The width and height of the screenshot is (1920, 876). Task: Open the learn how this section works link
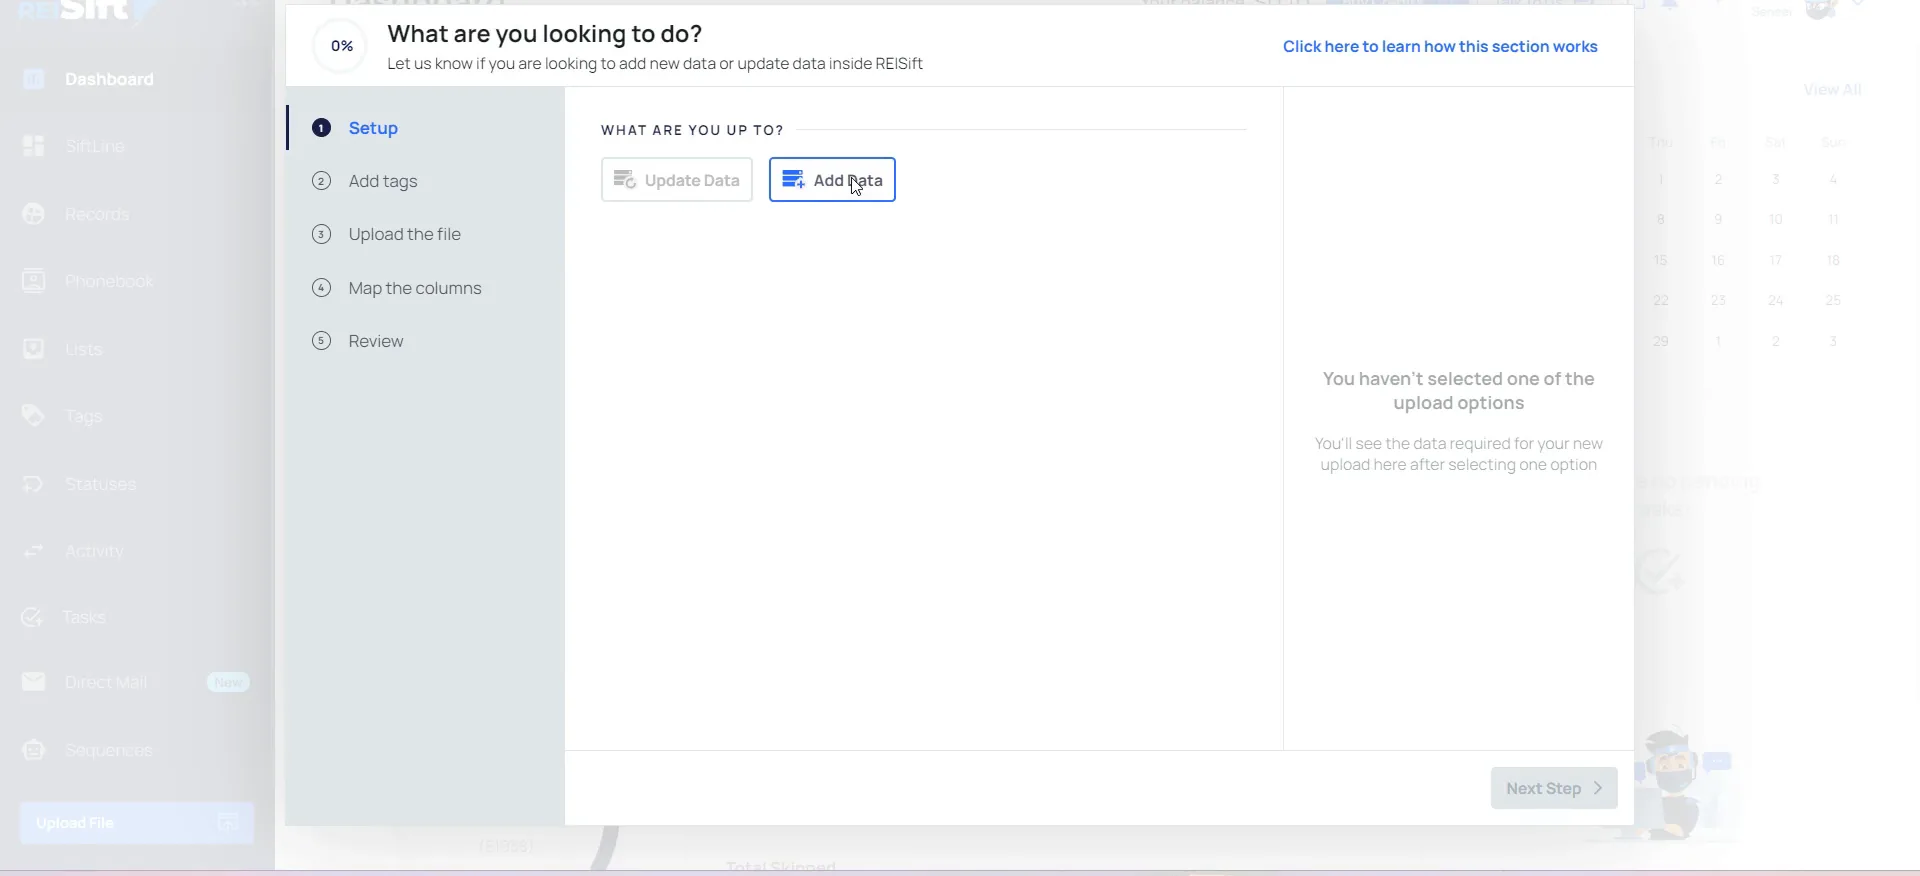tap(1440, 47)
